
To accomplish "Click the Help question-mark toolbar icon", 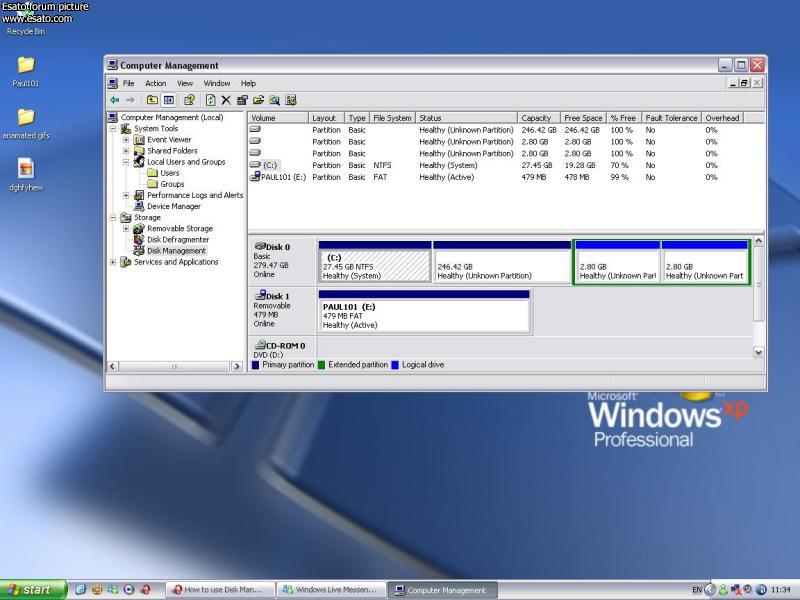I will [x=189, y=100].
